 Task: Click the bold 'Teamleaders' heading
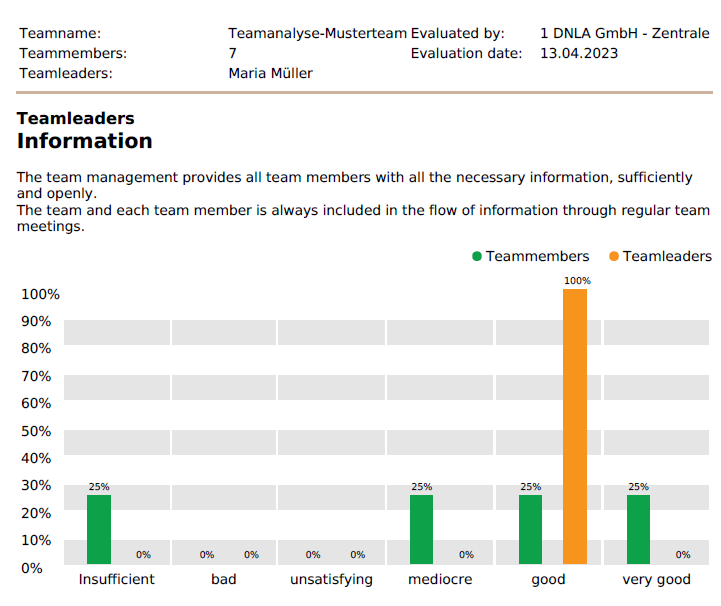point(76,119)
